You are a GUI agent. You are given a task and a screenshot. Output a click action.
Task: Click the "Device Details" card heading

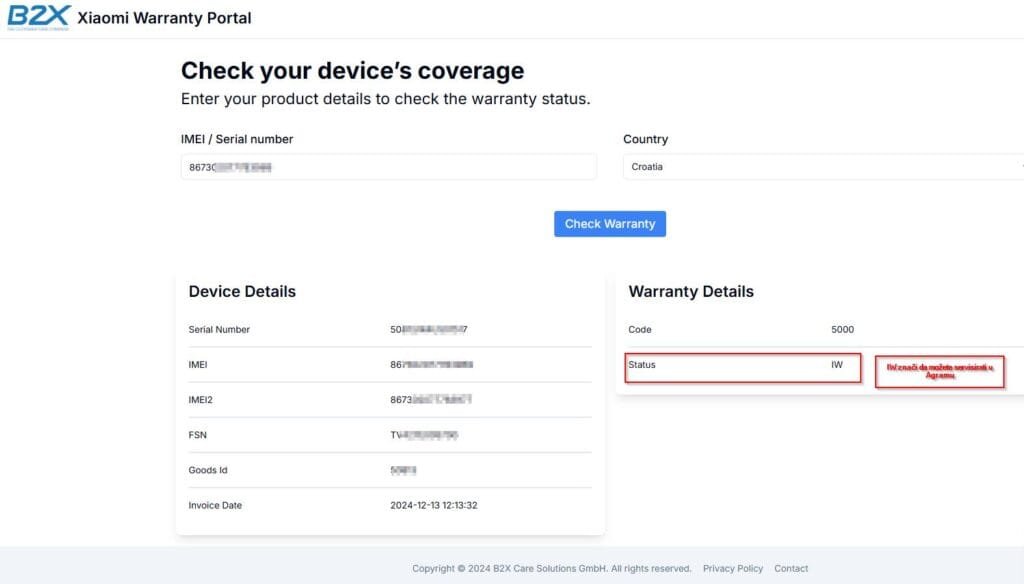coord(242,291)
